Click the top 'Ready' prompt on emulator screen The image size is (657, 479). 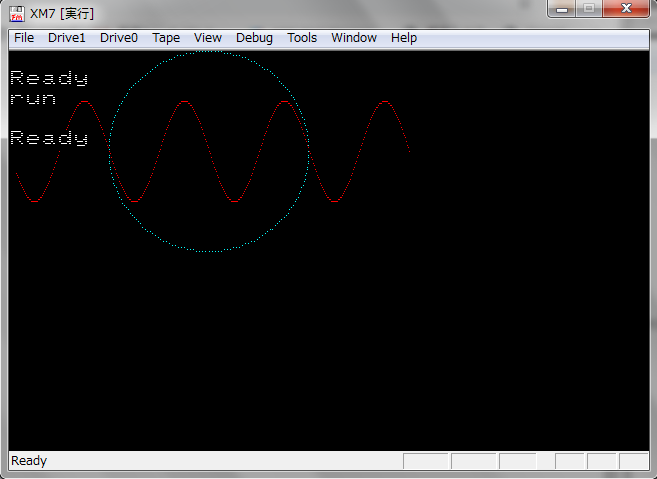[x=49, y=78]
